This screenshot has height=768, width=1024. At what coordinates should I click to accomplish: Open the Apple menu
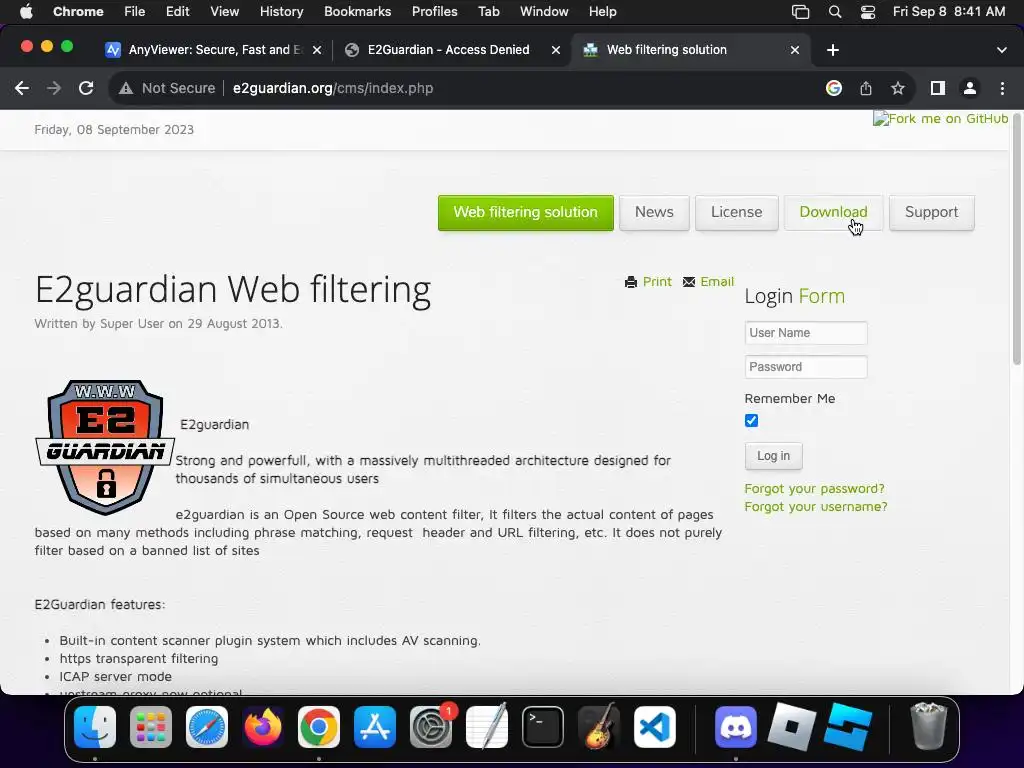click(26, 11)
